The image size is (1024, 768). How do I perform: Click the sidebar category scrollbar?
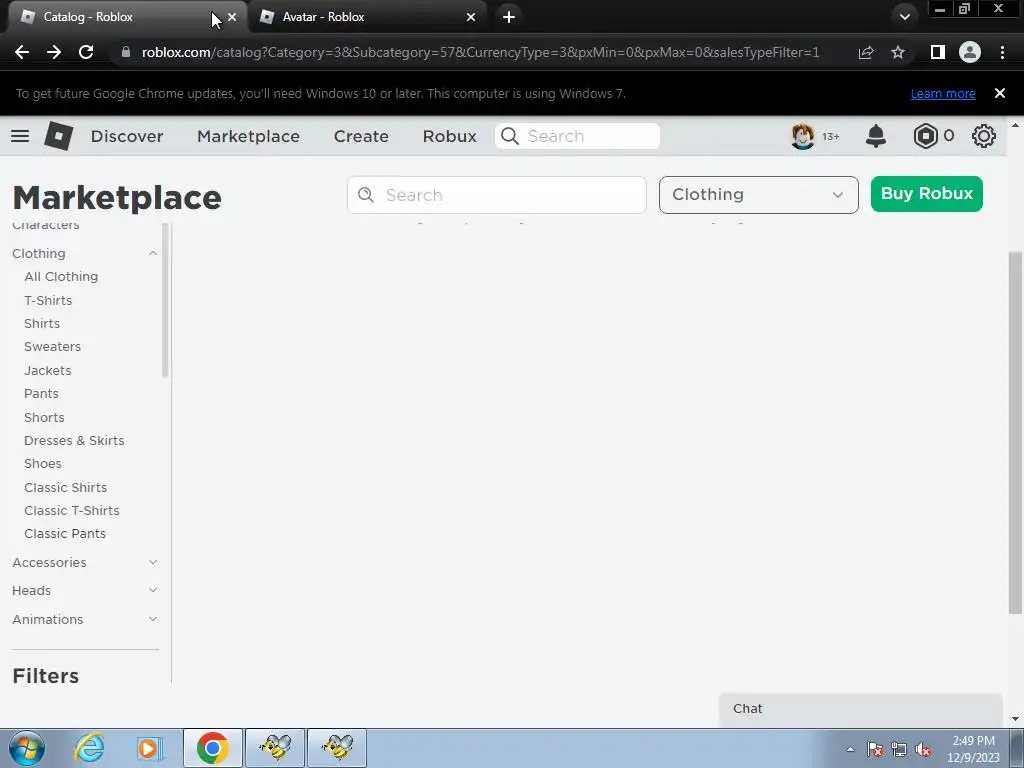[165, 300]
